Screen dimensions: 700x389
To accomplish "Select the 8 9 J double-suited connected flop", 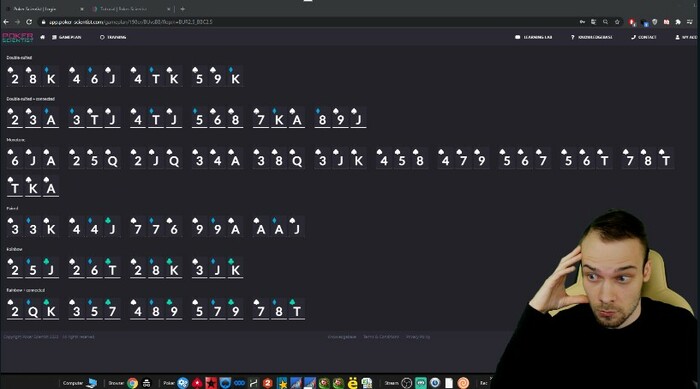I will [341, 118].
